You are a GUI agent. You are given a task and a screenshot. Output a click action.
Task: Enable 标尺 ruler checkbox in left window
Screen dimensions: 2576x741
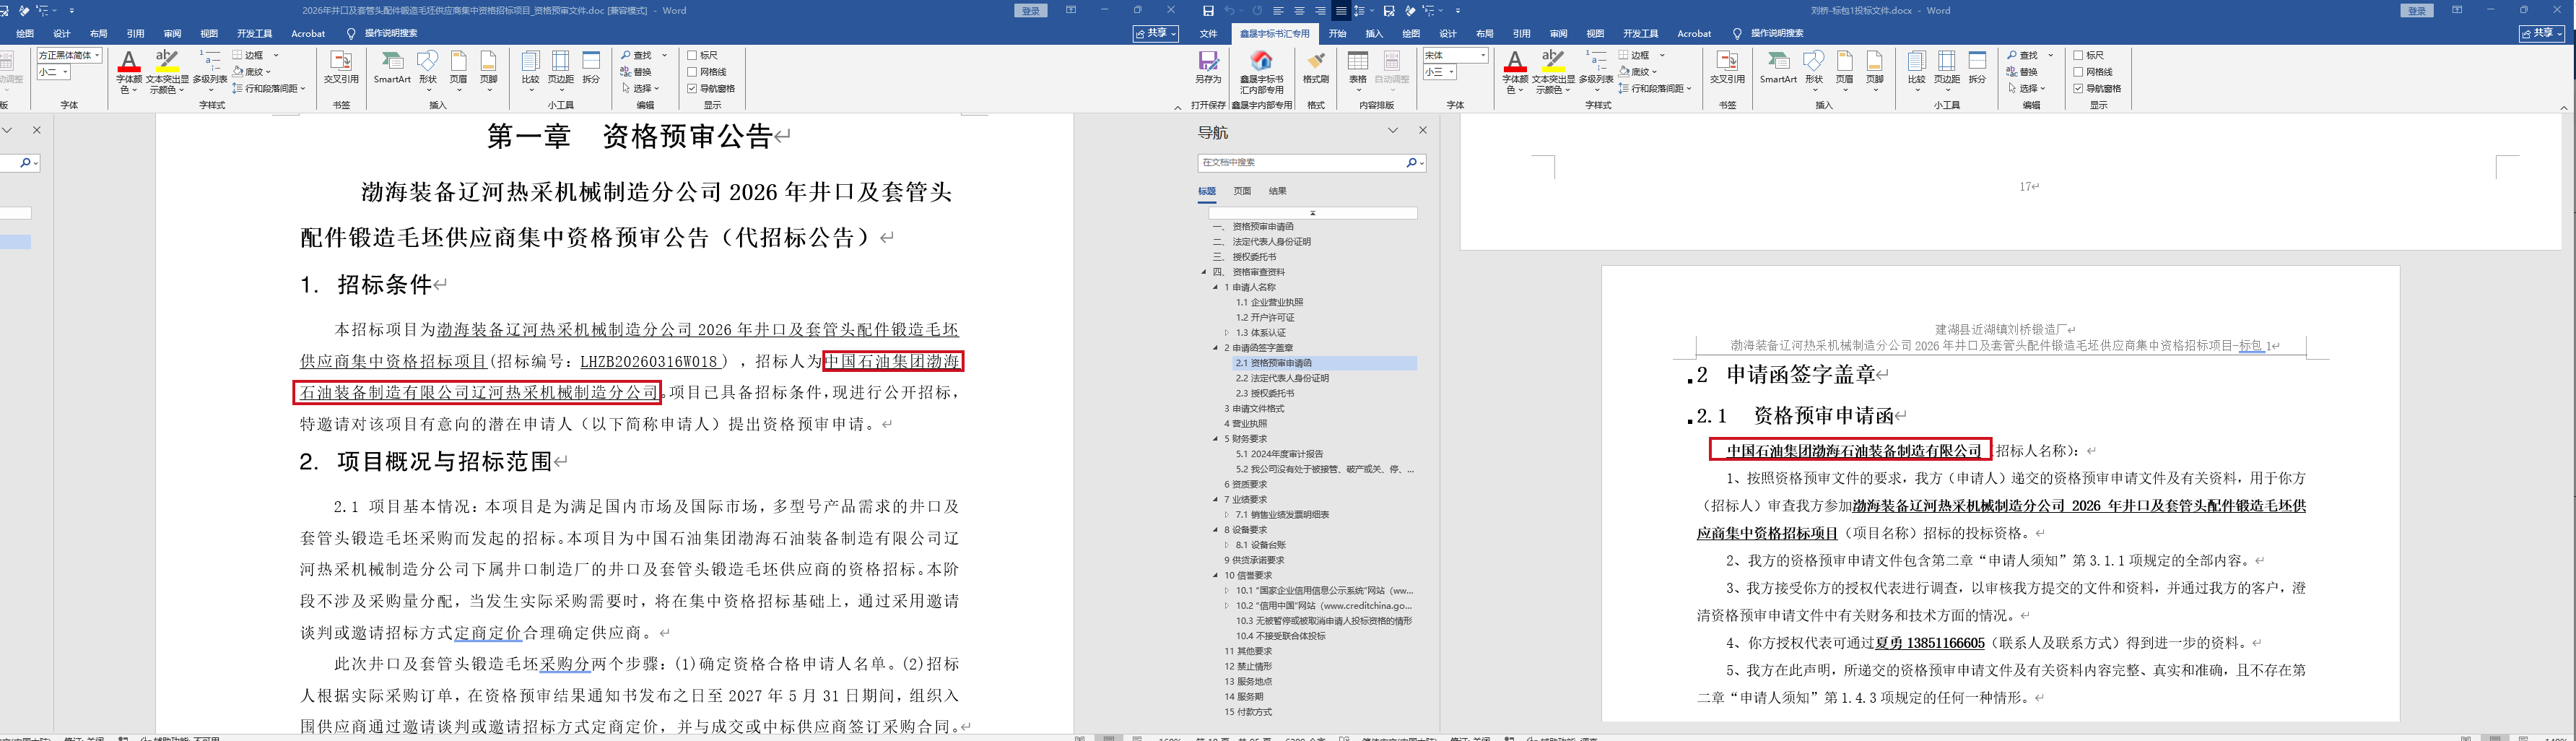692,55
